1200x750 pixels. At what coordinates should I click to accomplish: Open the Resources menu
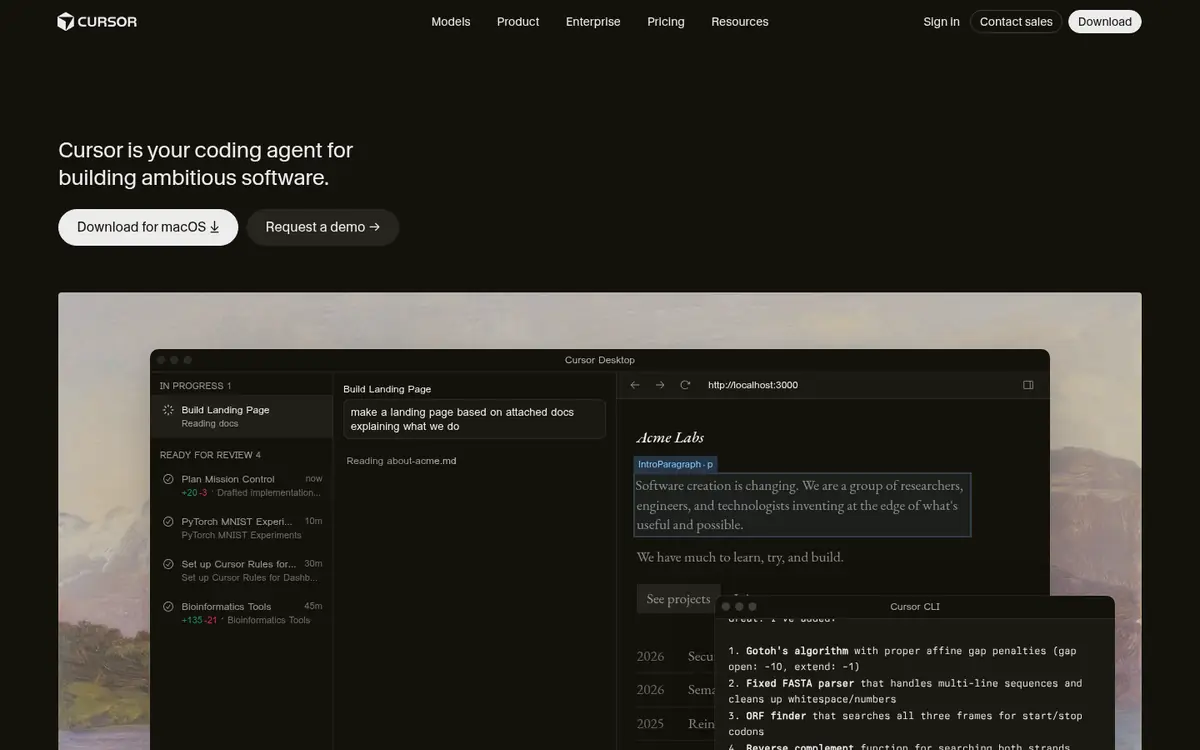tap(740, 22)
